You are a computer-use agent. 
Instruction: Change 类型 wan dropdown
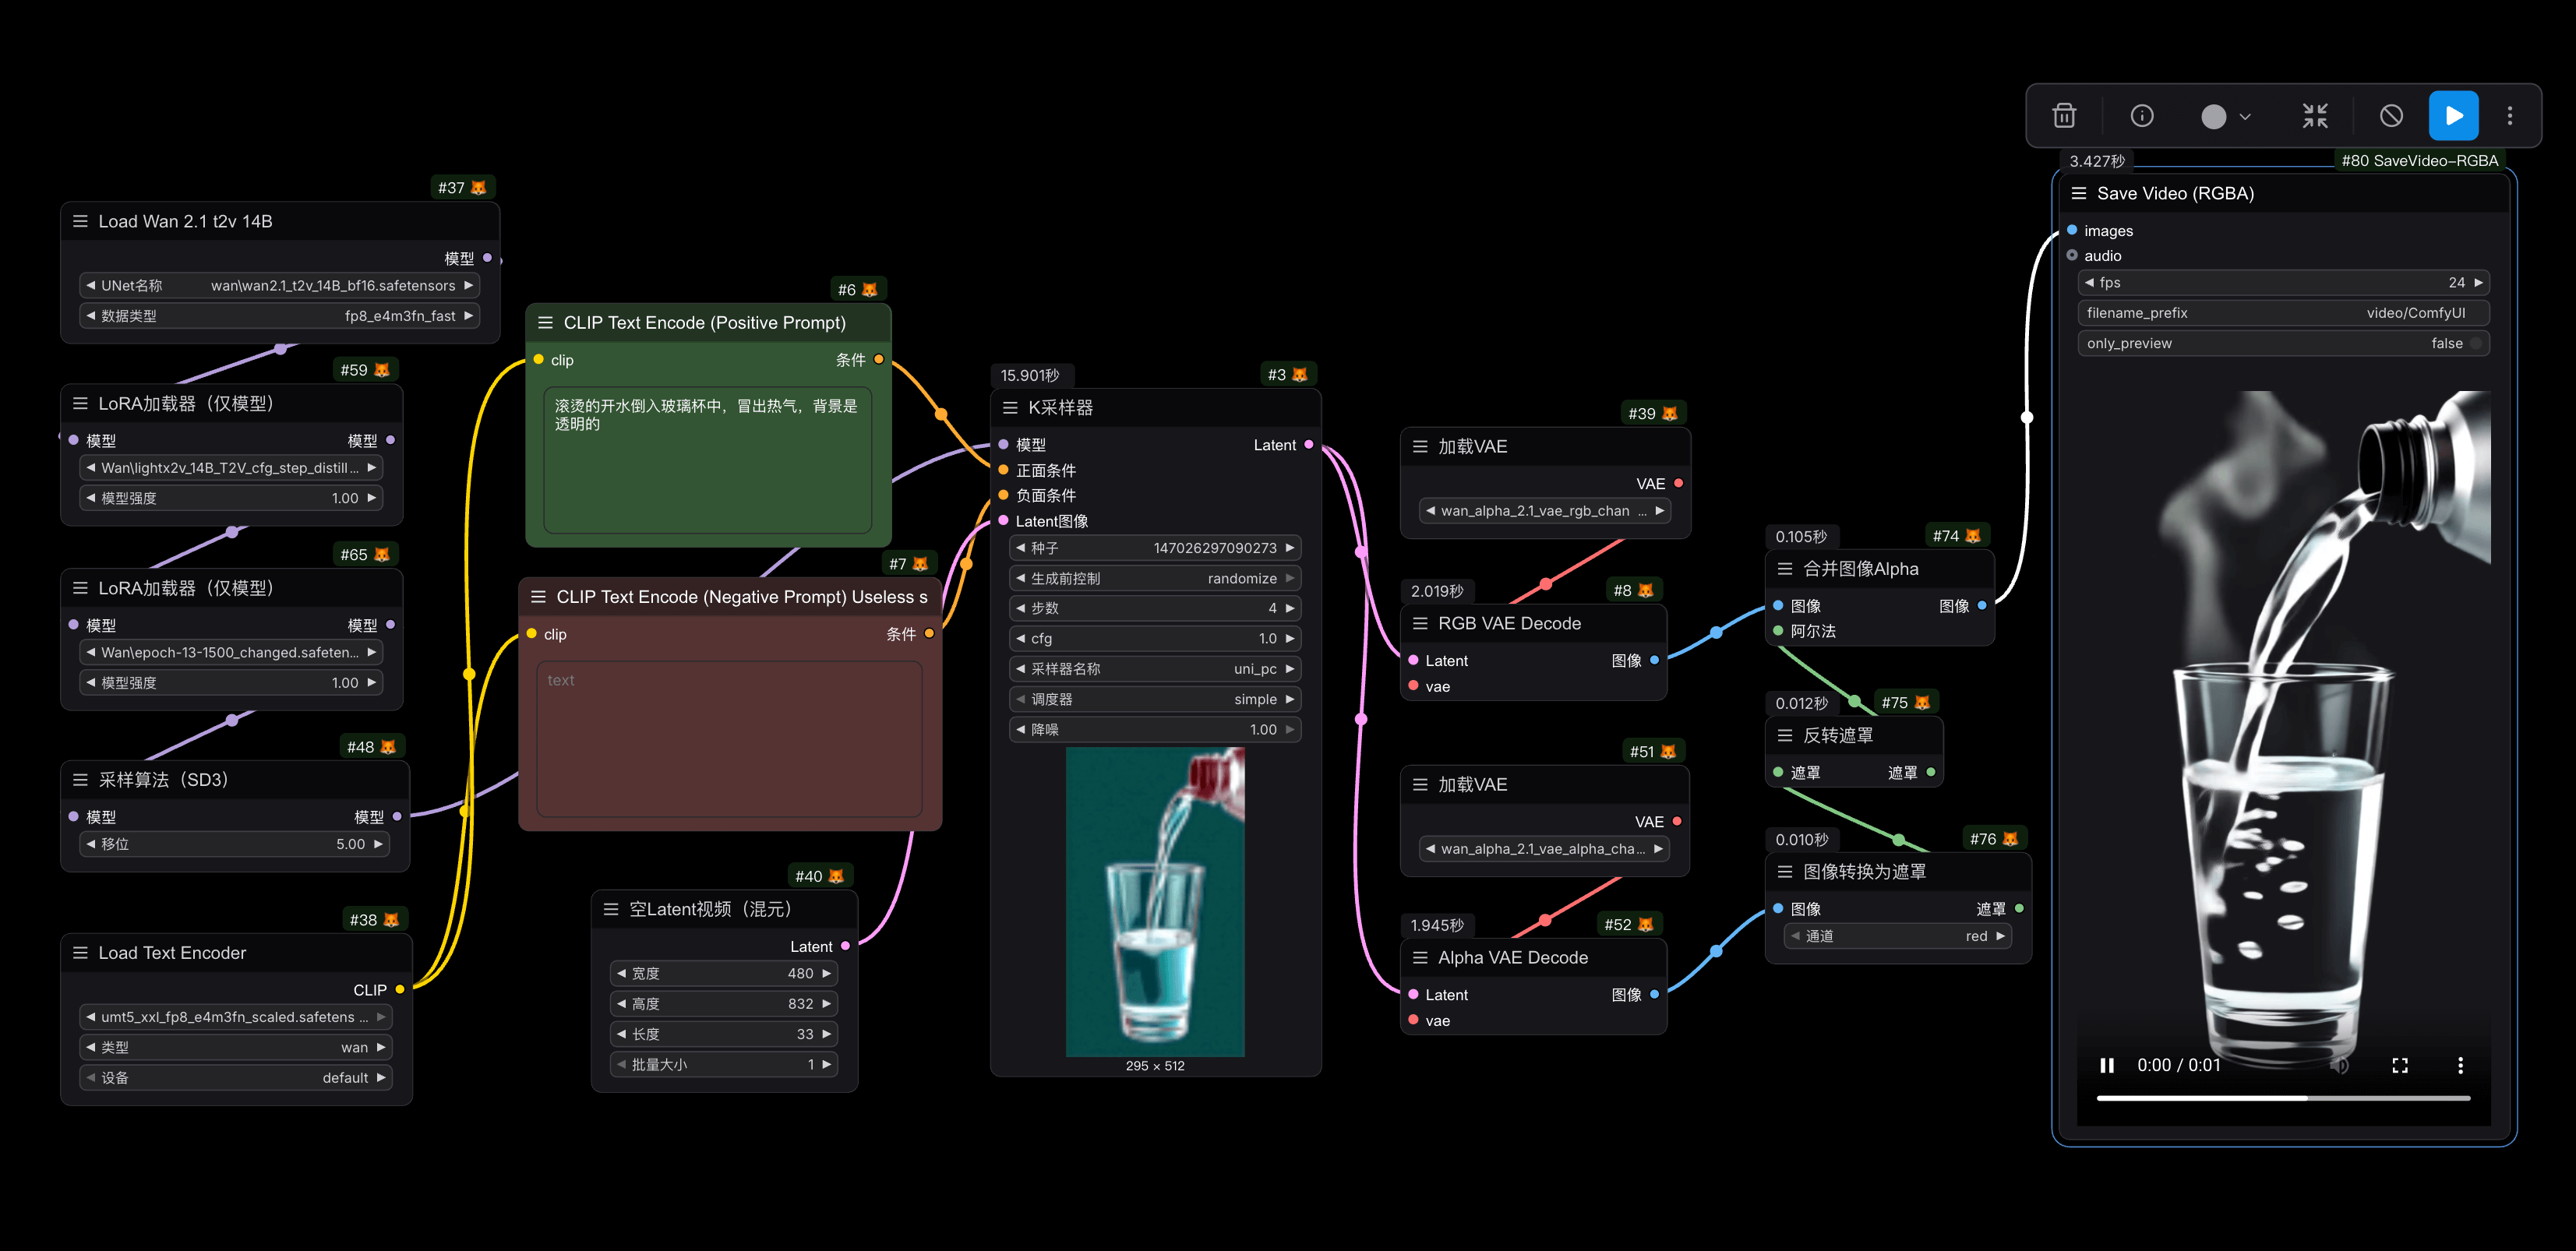(235, 1048)
